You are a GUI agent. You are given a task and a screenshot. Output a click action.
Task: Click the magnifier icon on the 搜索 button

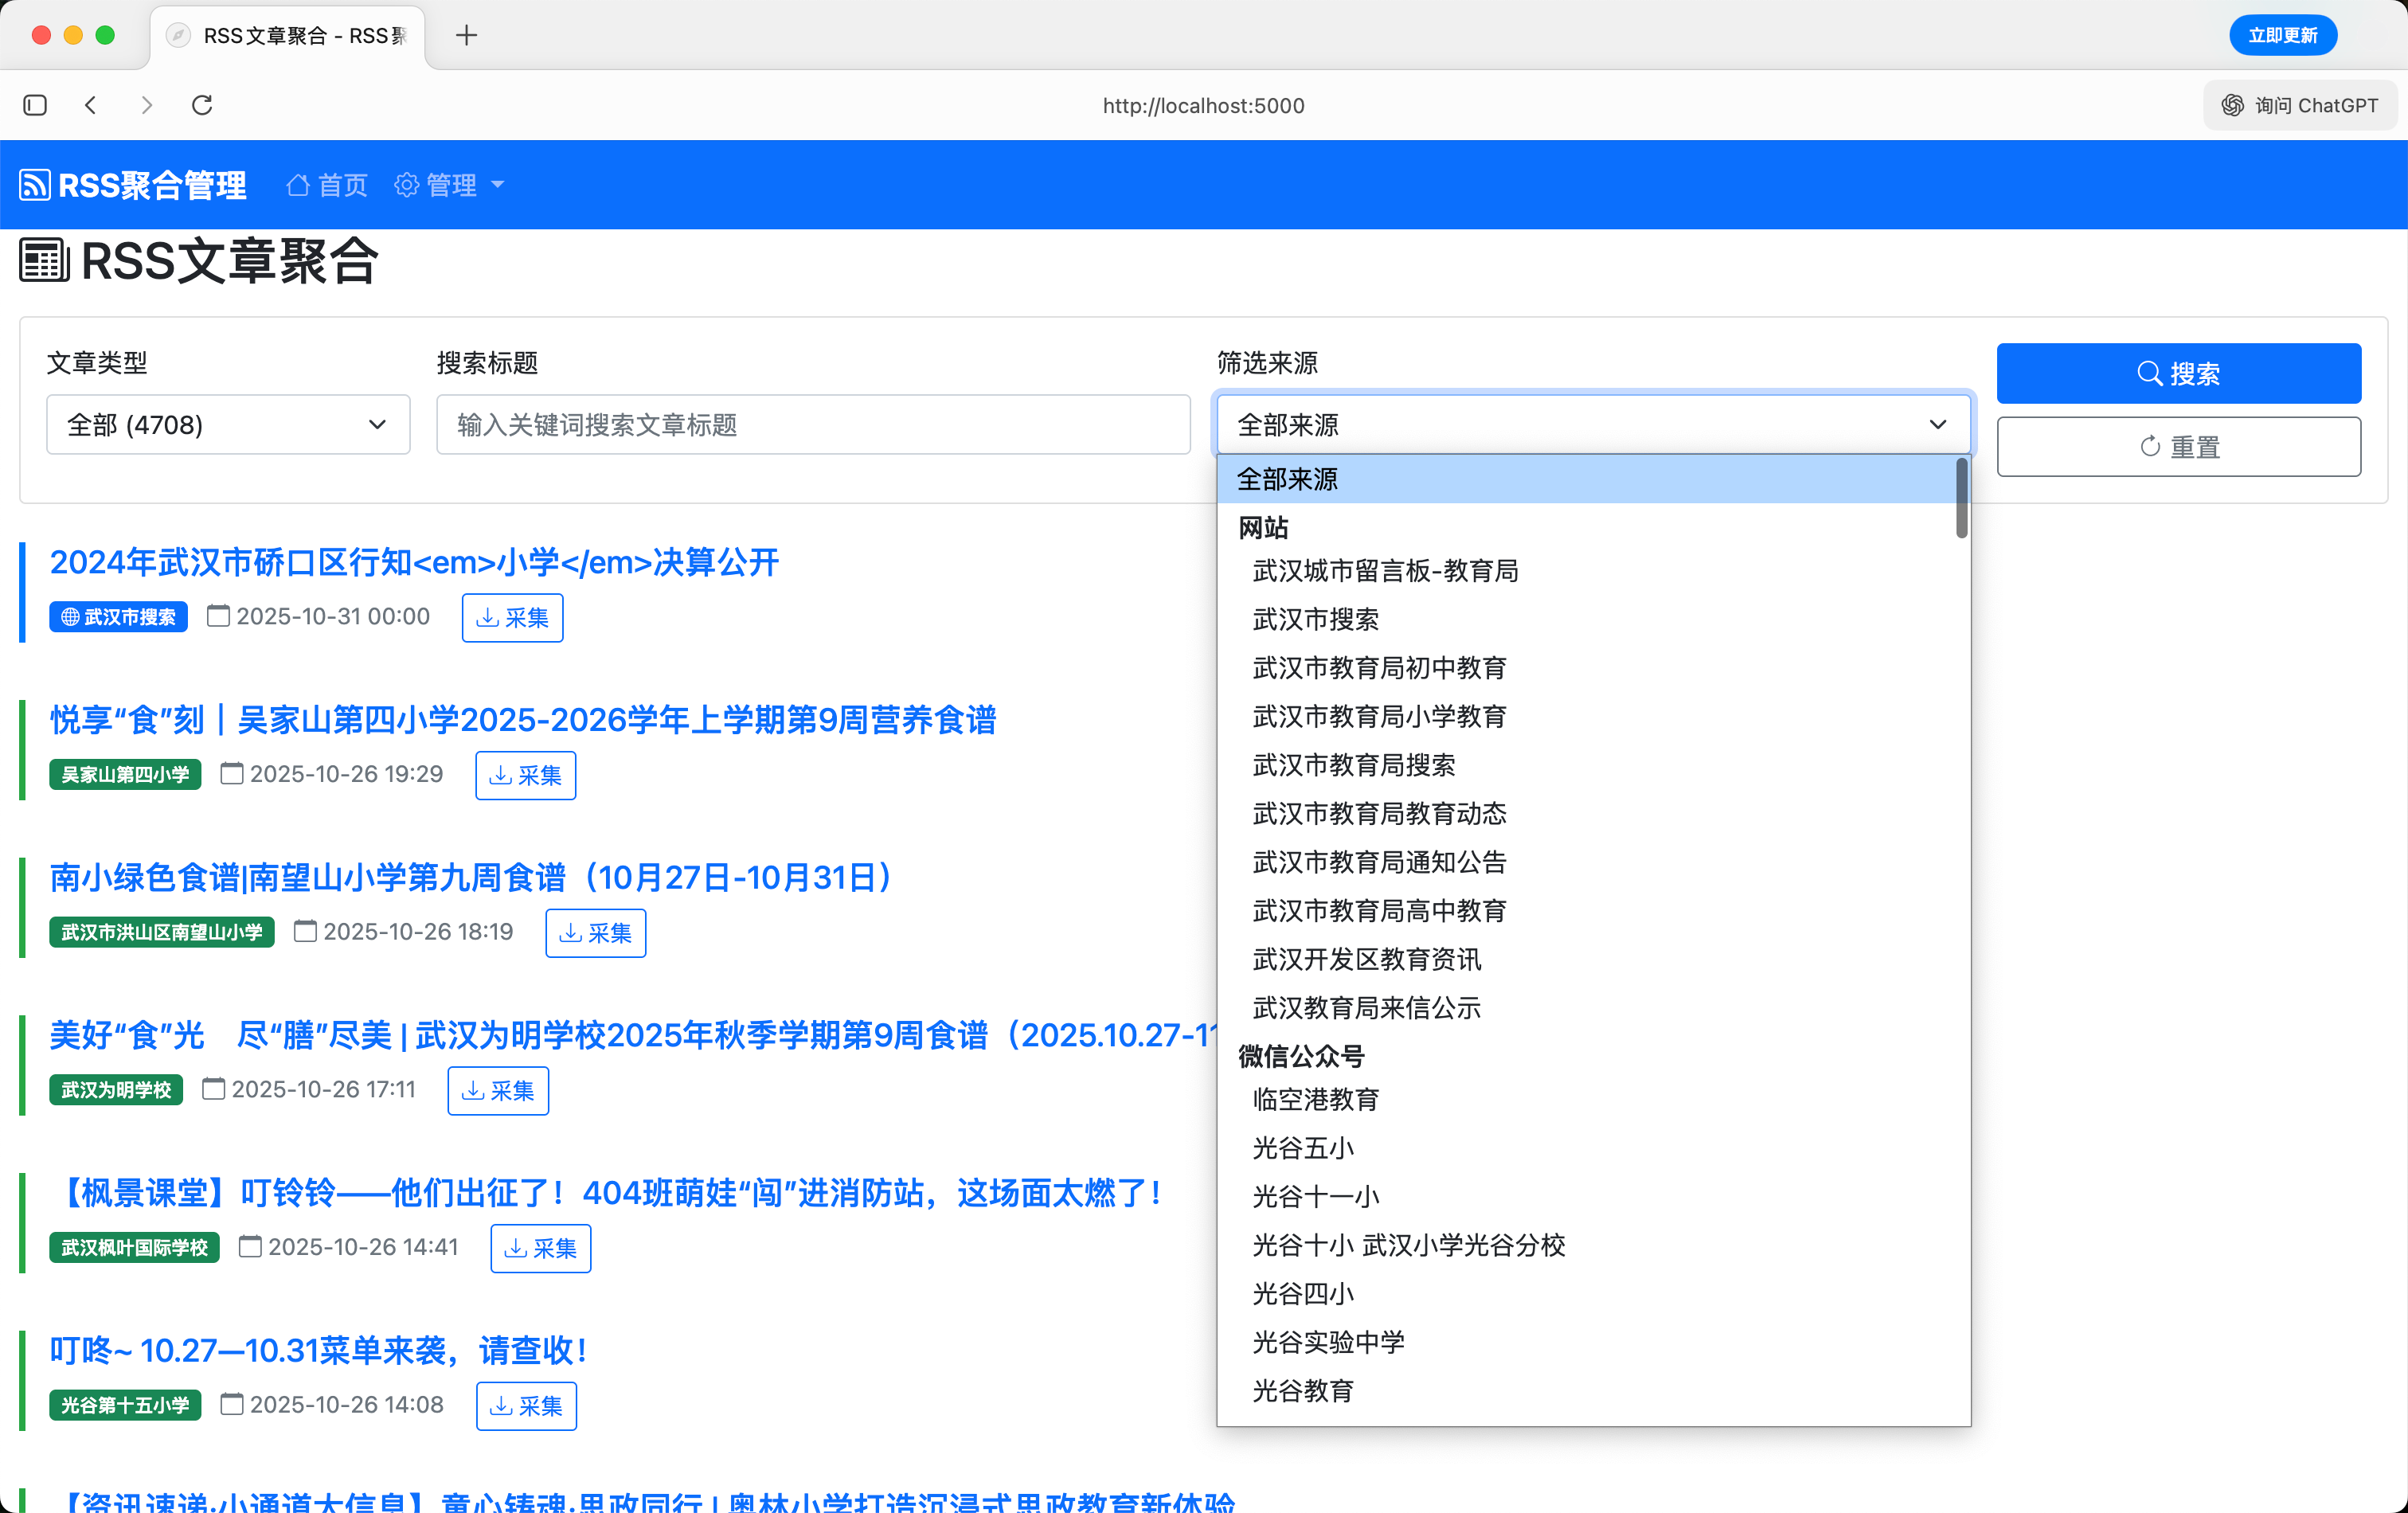(x=2151, y=373)
